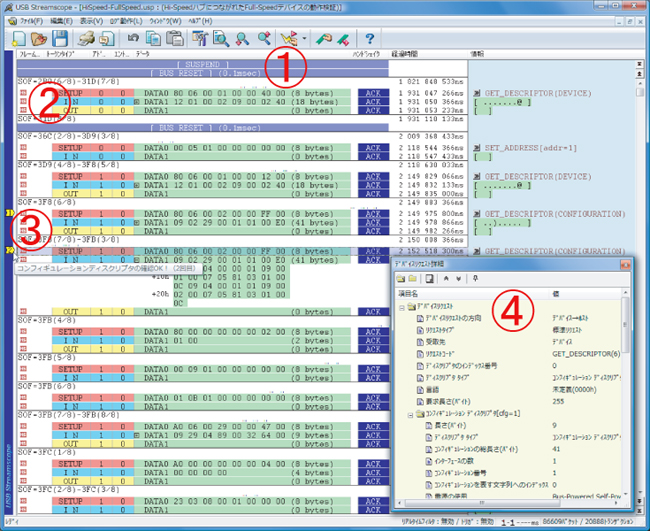Expand DATA1 12 01 row under first SETUP

[137, 102]
